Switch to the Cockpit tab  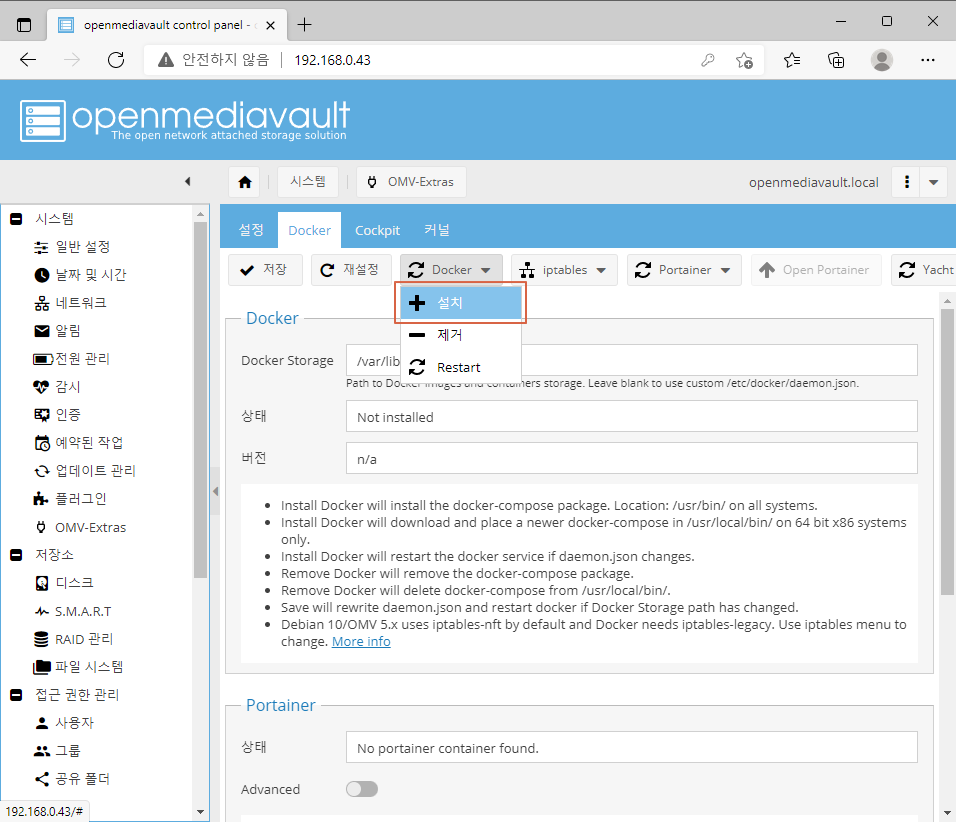[x=377, y=231]
